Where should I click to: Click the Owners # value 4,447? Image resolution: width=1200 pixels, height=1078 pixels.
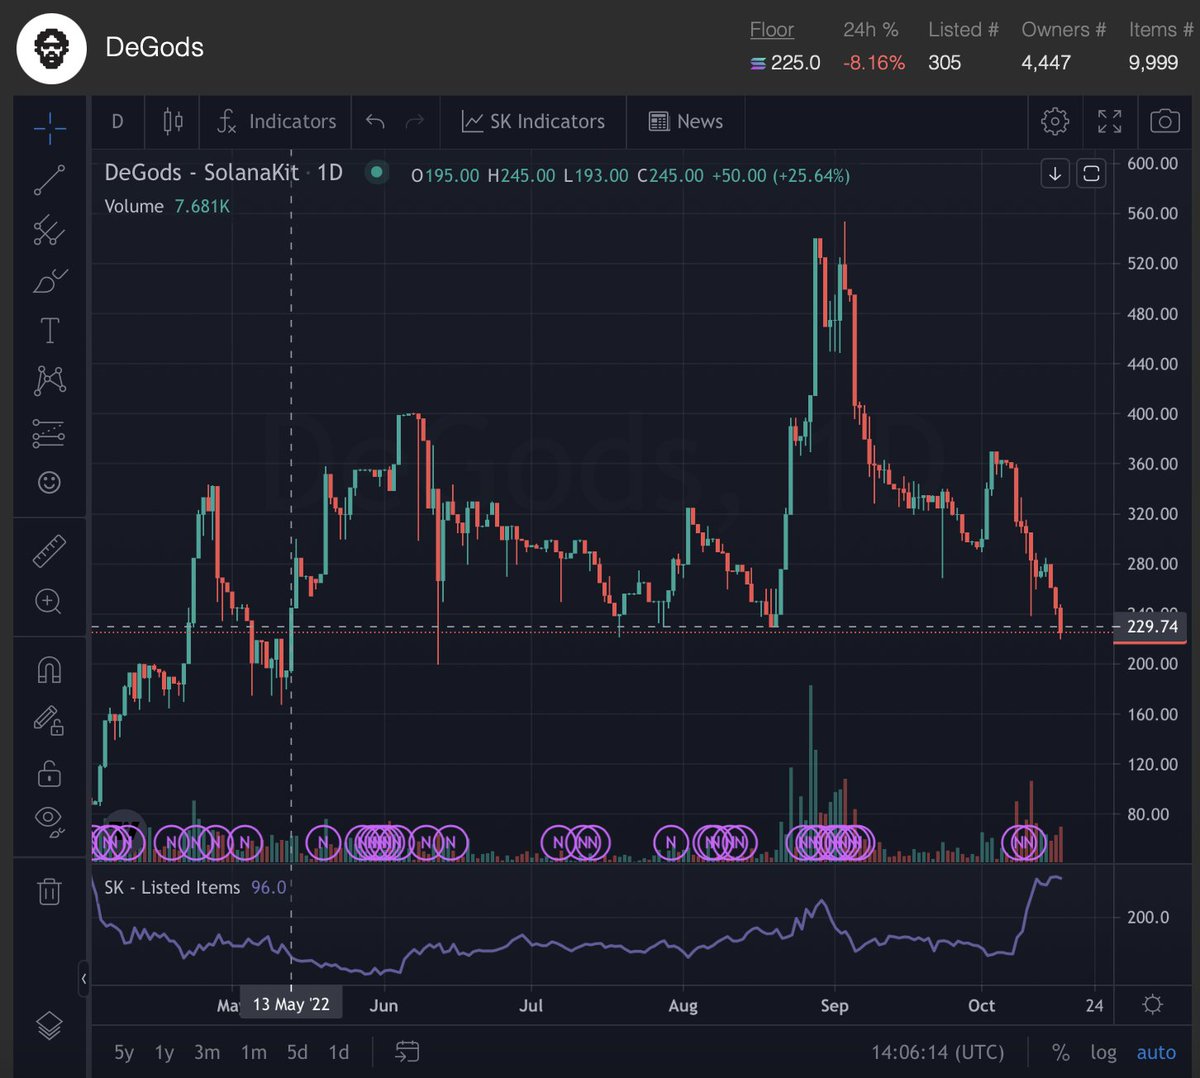tap(1046, 63)
